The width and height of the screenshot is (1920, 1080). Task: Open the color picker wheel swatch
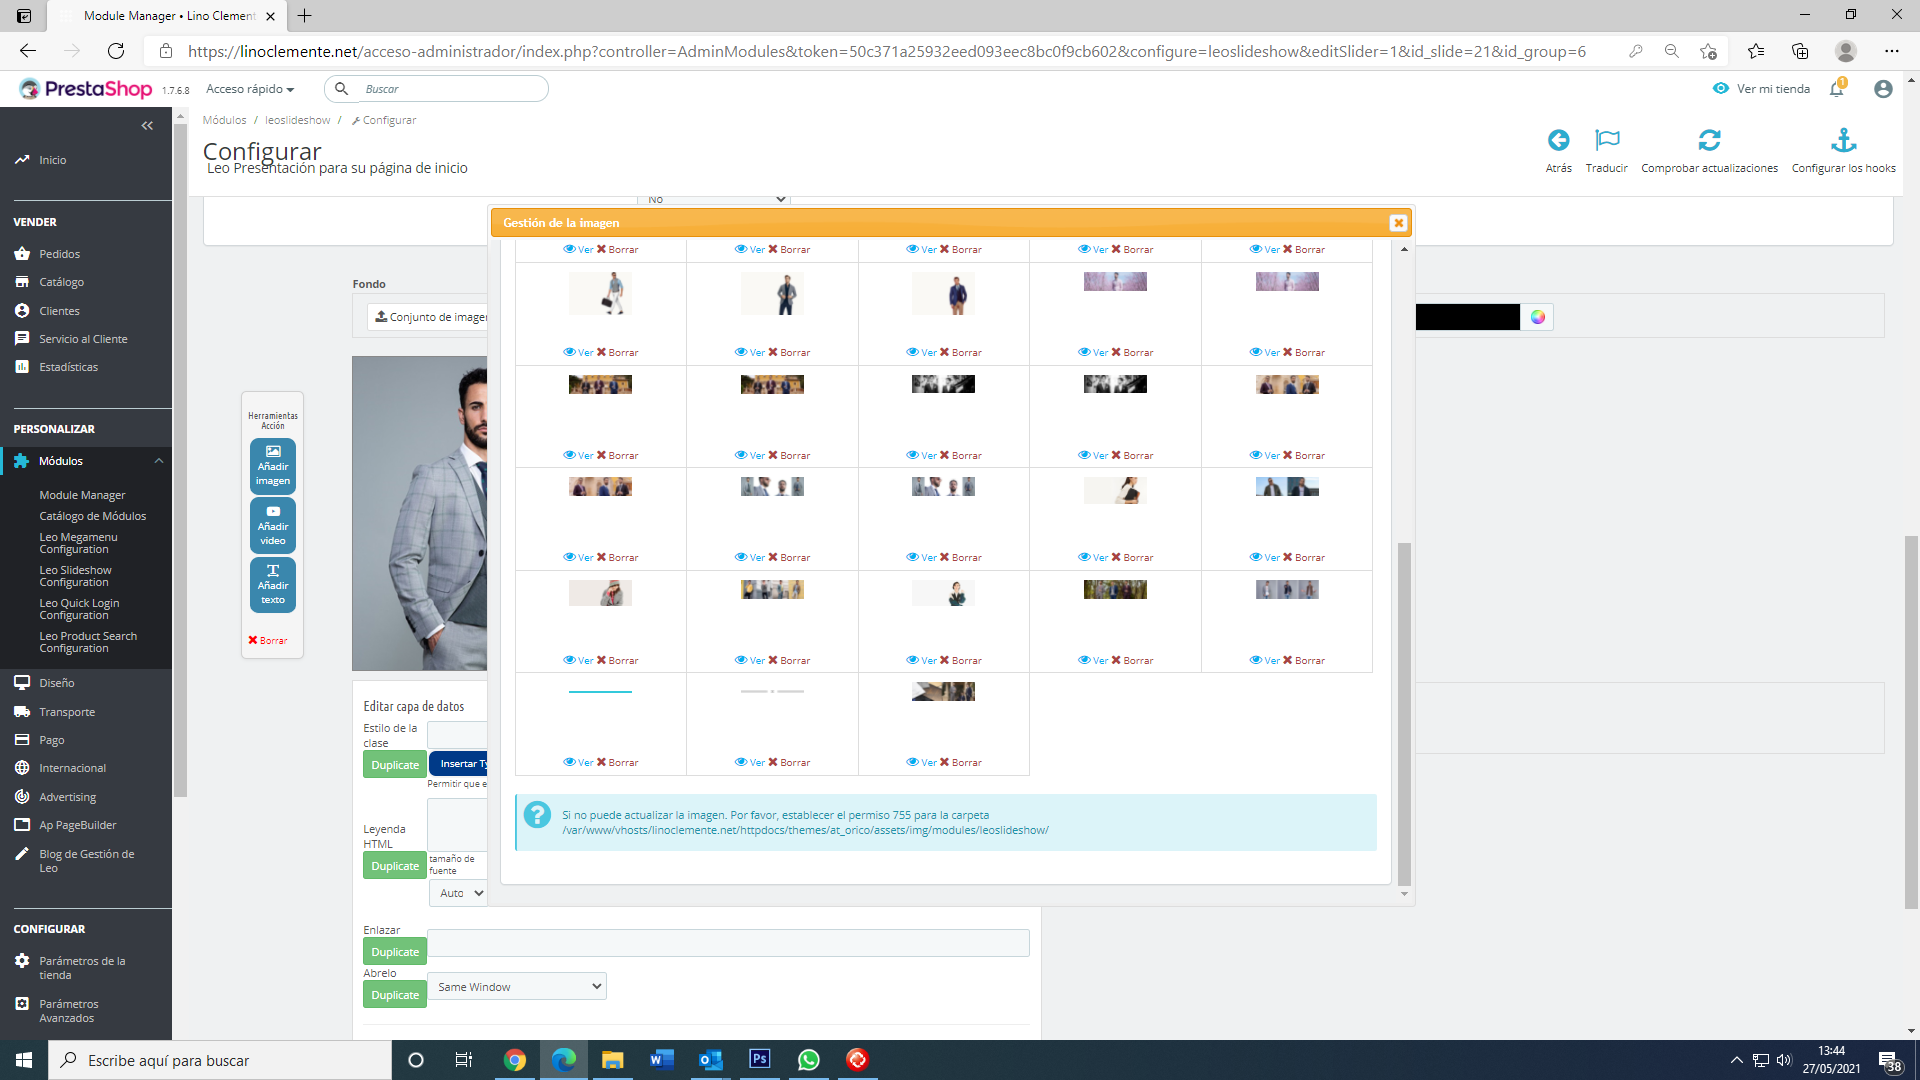click(1537, 317)
